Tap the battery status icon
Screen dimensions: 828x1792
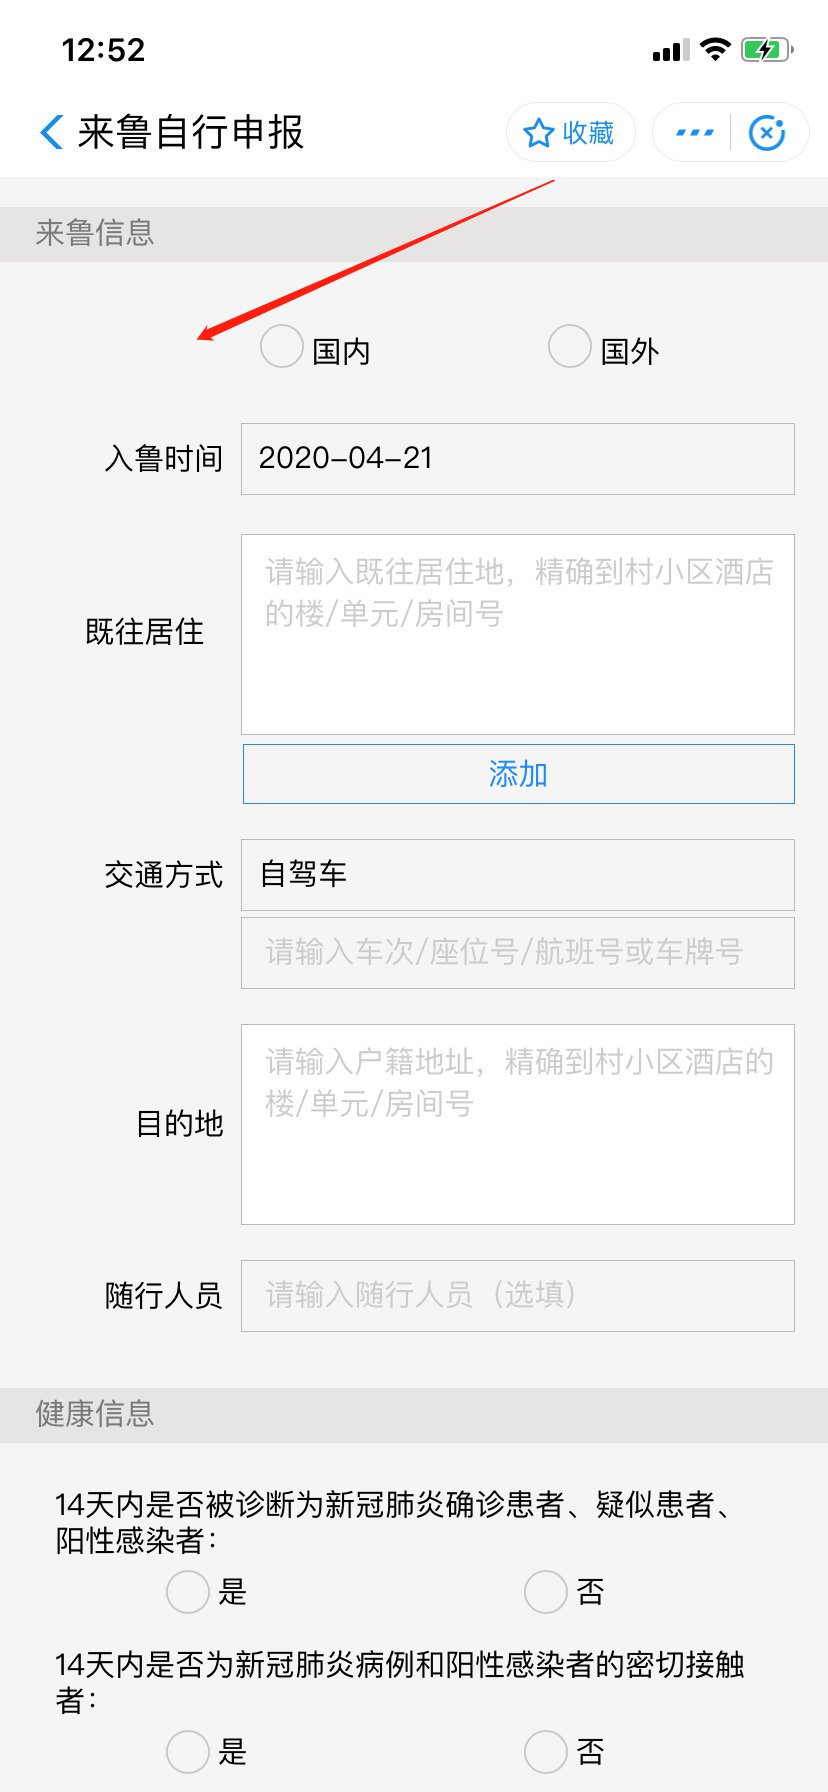pos(766,50)
